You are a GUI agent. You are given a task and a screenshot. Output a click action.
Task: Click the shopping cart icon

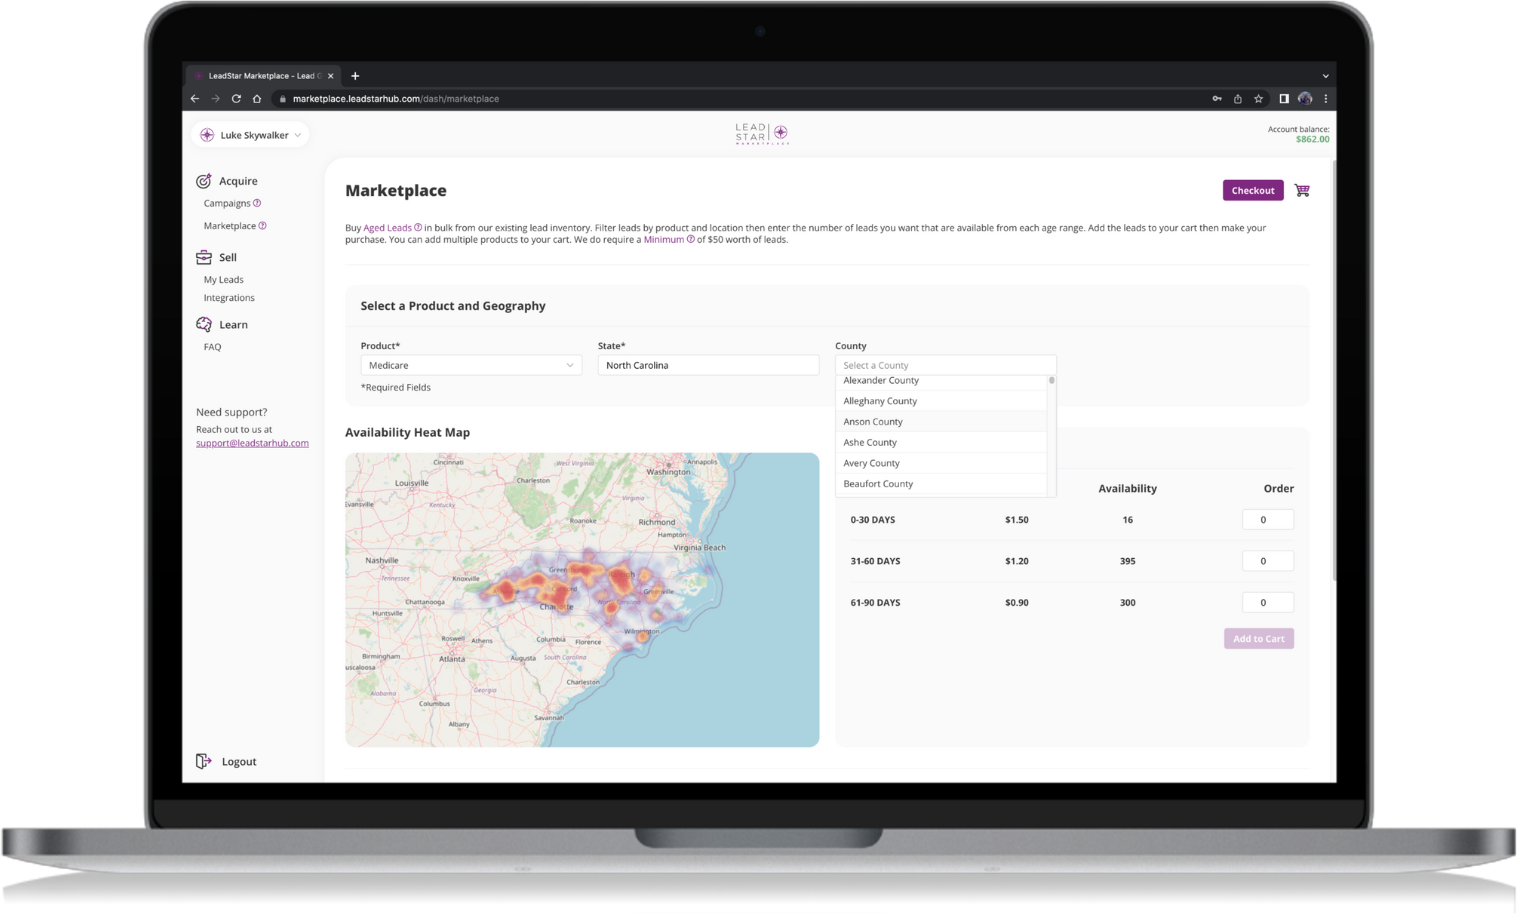click(x=1302, y=190)
